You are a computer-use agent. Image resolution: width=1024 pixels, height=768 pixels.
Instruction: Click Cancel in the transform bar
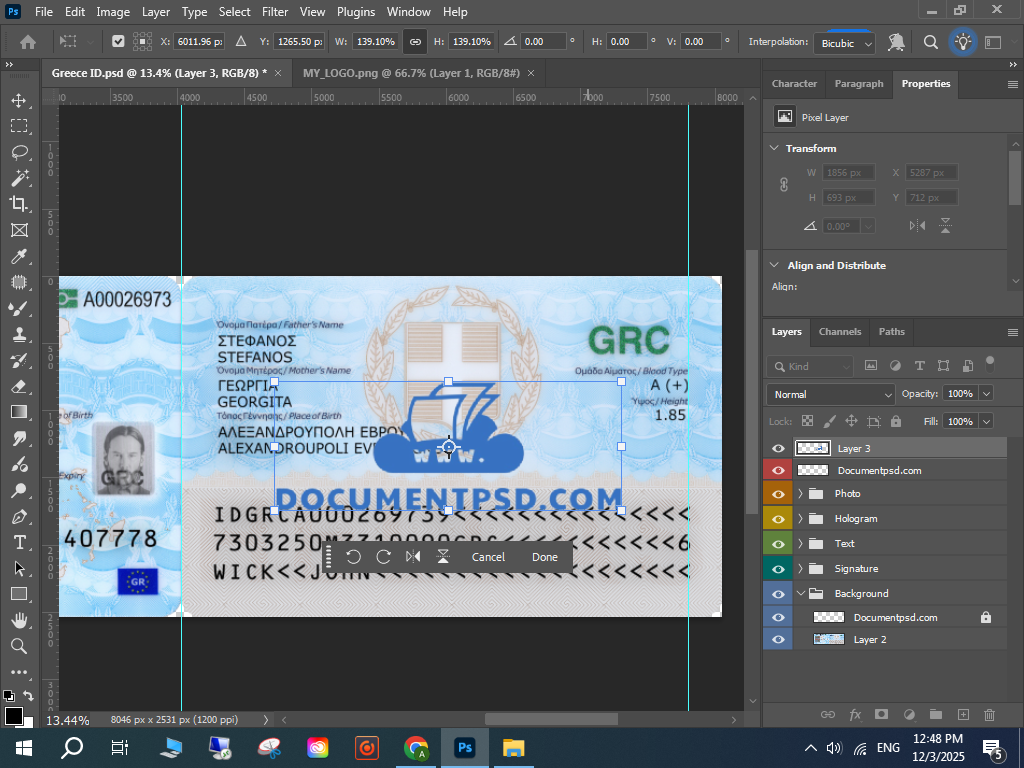(488, 557)
